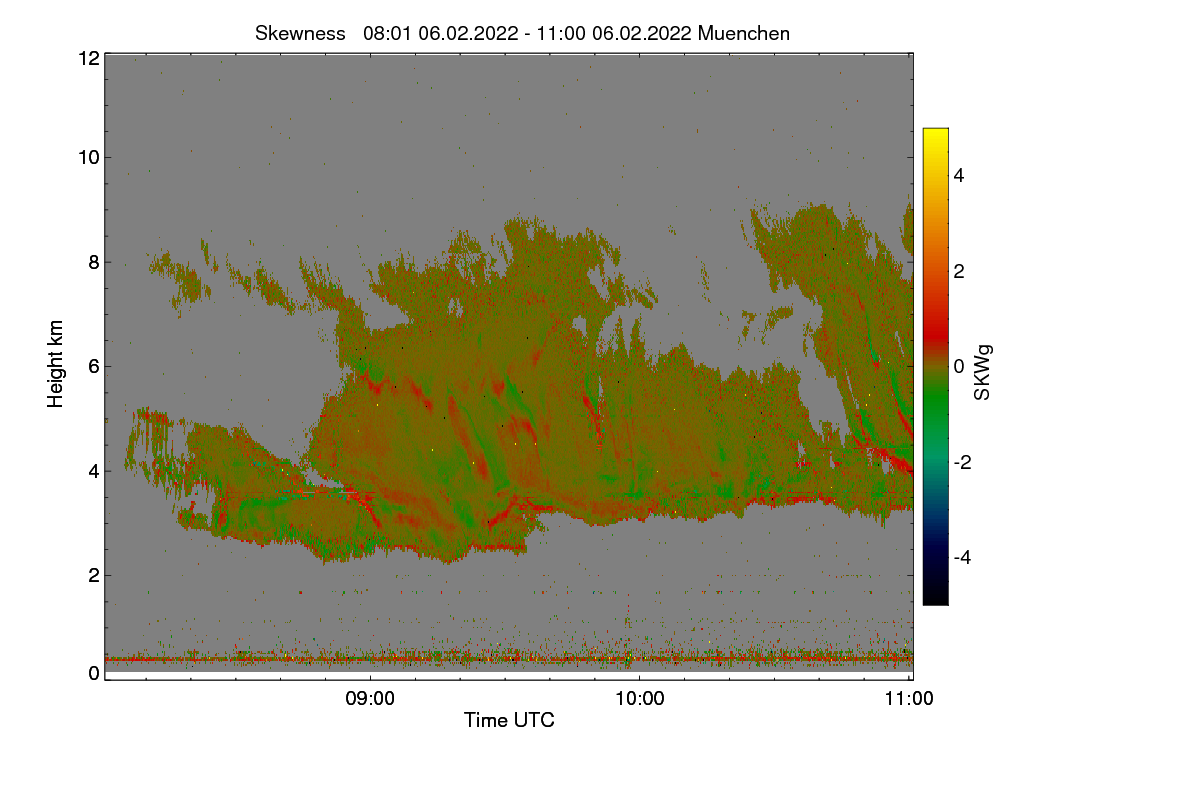Click the 'Time UTC' x-axis label
This screenshot has height=800, width=1200.
pos(509,720)
